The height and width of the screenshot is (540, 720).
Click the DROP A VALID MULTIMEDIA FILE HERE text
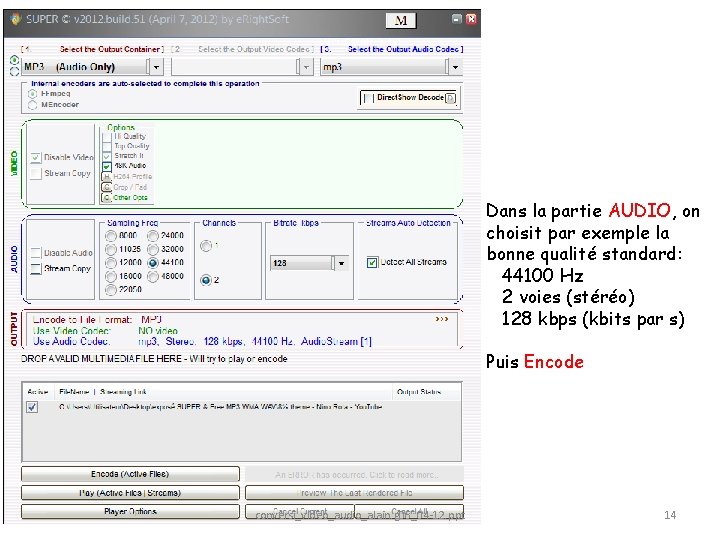pos(154,359)
